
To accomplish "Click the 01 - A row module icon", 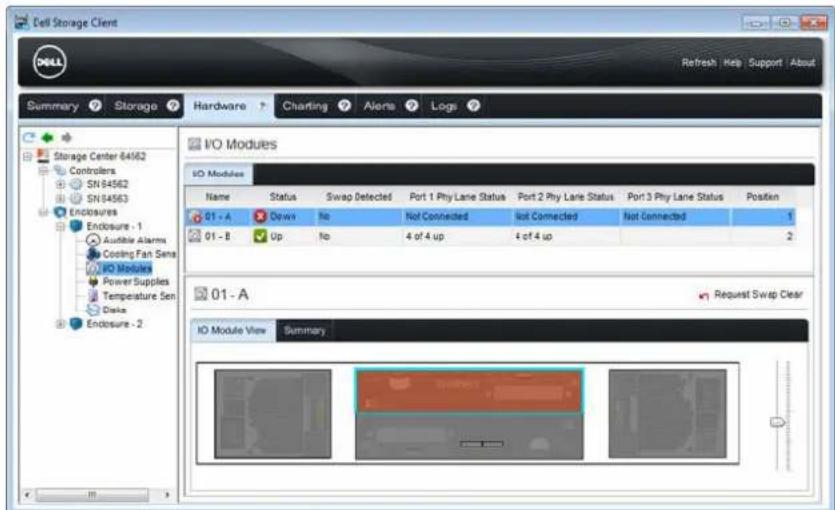I will (x=196, y=216).
